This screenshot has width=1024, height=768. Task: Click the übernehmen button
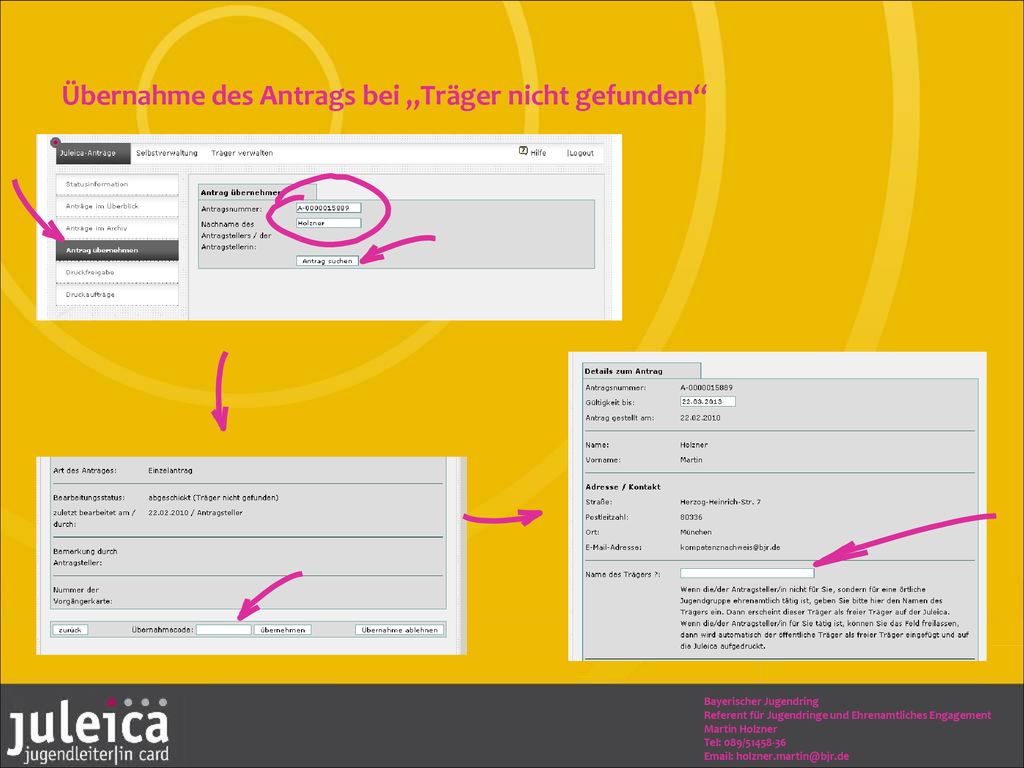(283, 630)
